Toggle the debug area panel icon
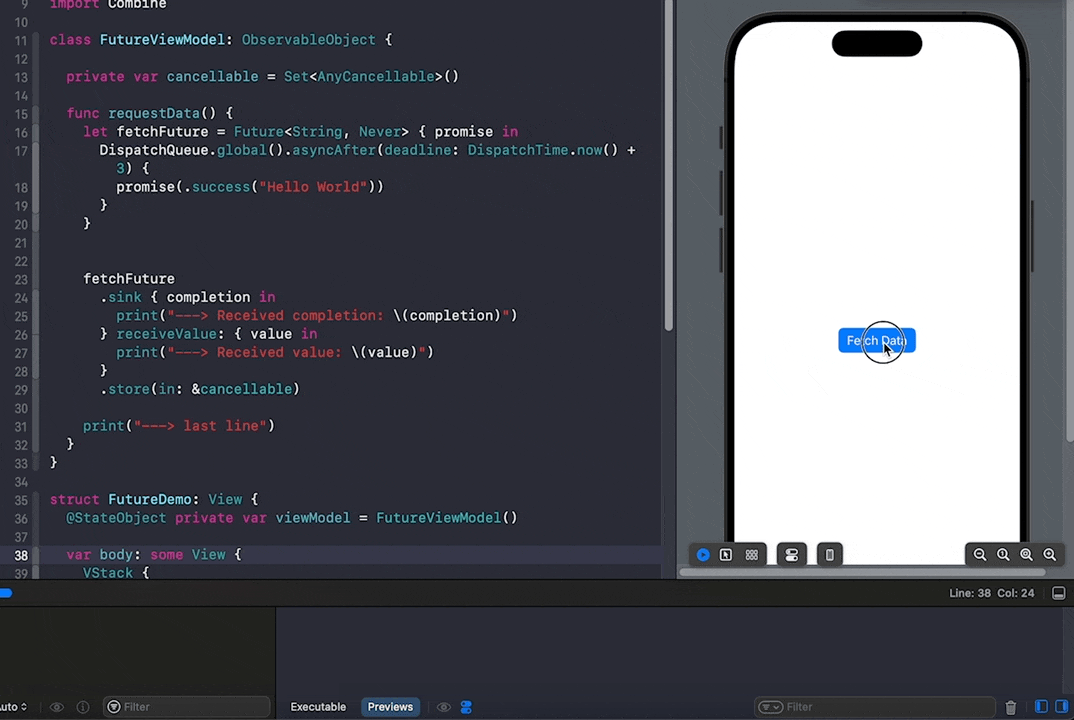 (x=1058, y=593)
